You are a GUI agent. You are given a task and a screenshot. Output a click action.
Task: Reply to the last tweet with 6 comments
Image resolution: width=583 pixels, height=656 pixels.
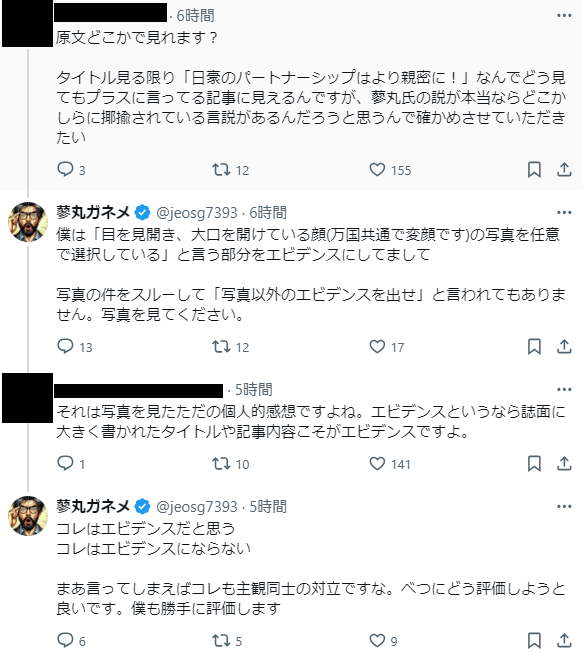71,640
